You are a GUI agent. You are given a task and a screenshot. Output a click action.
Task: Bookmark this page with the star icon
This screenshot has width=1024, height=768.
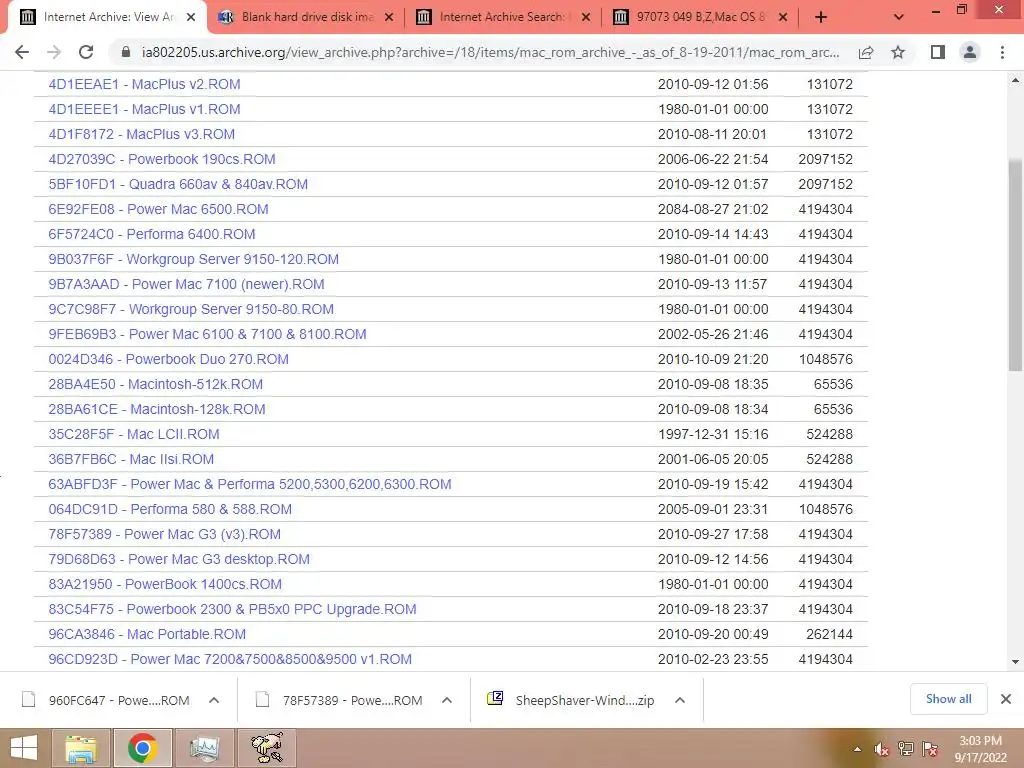click(x=898, y=52)
